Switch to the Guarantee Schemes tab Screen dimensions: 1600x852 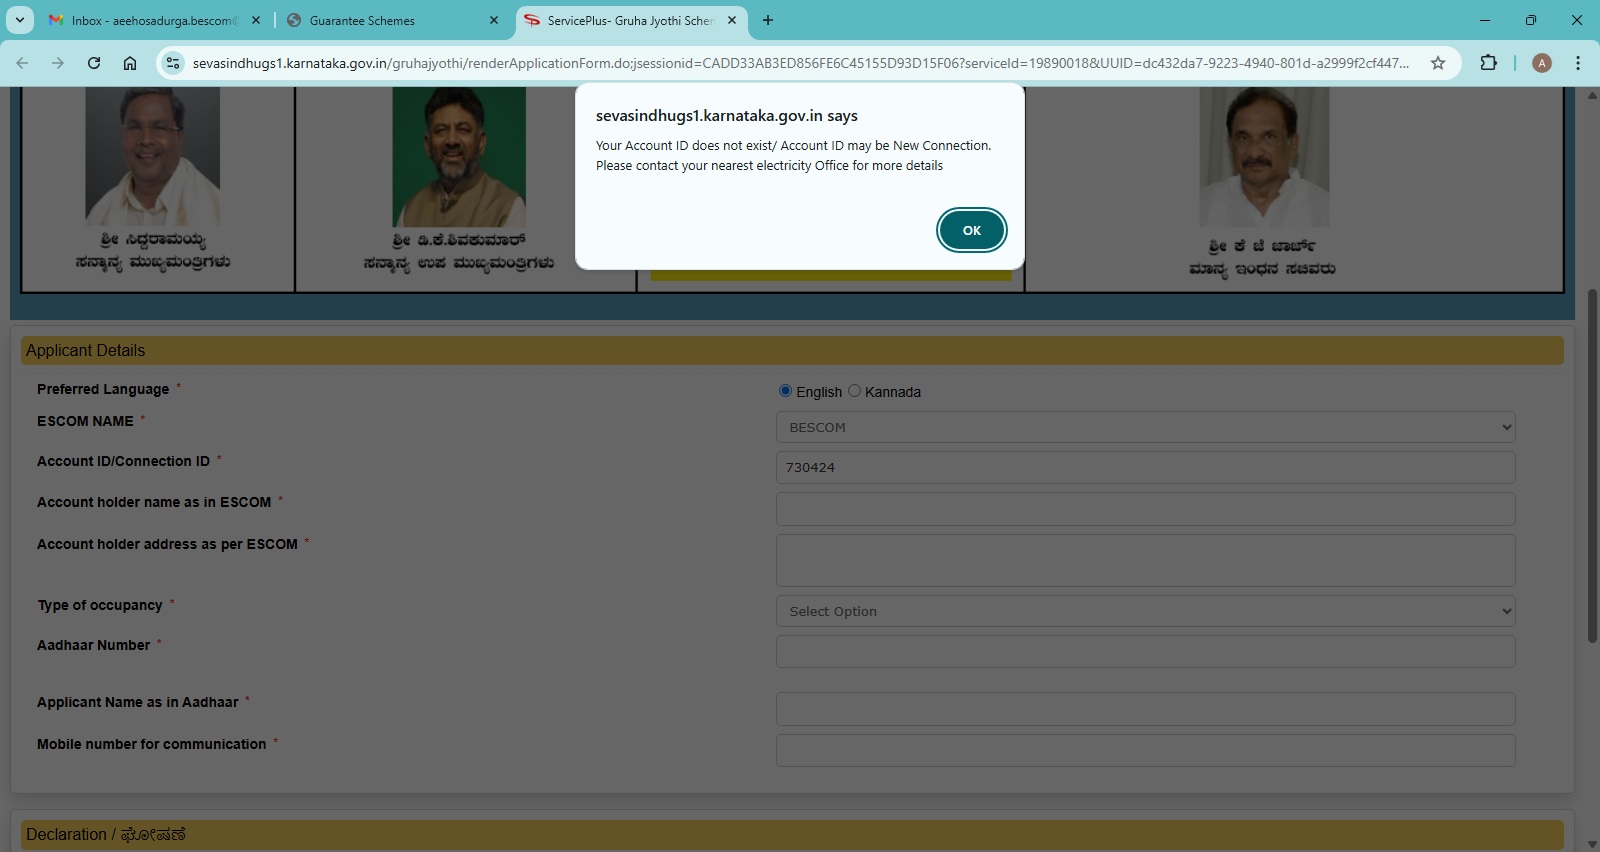click(393, 20)
